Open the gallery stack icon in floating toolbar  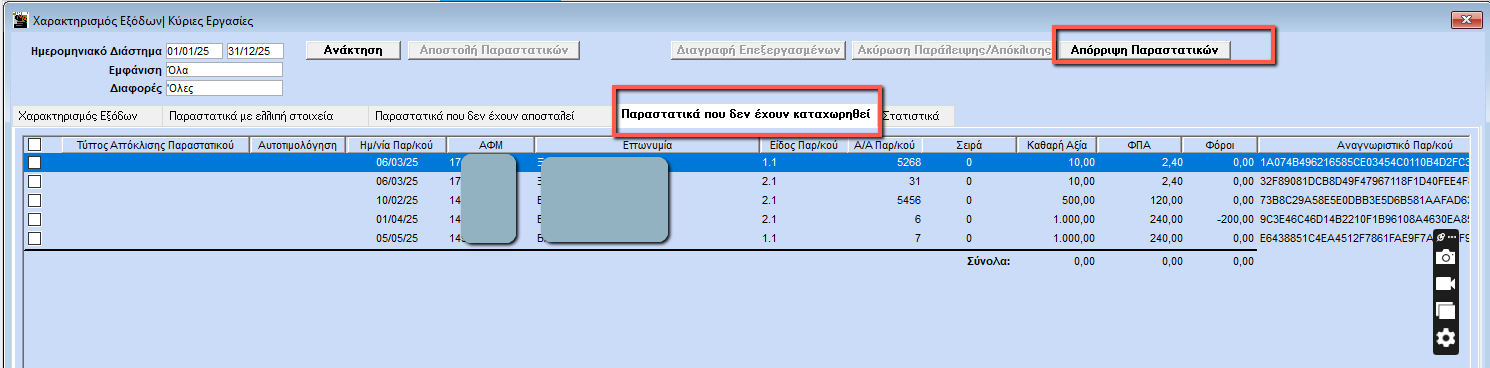point(1445,311)
